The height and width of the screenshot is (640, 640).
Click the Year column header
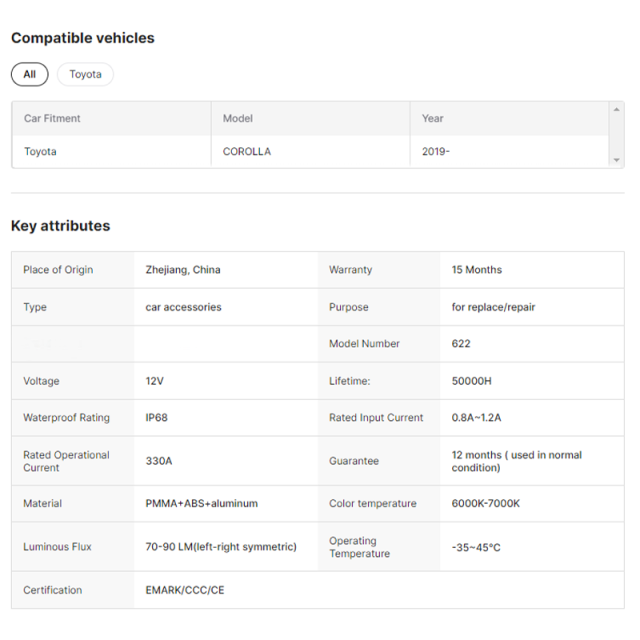tap(432, 118)
